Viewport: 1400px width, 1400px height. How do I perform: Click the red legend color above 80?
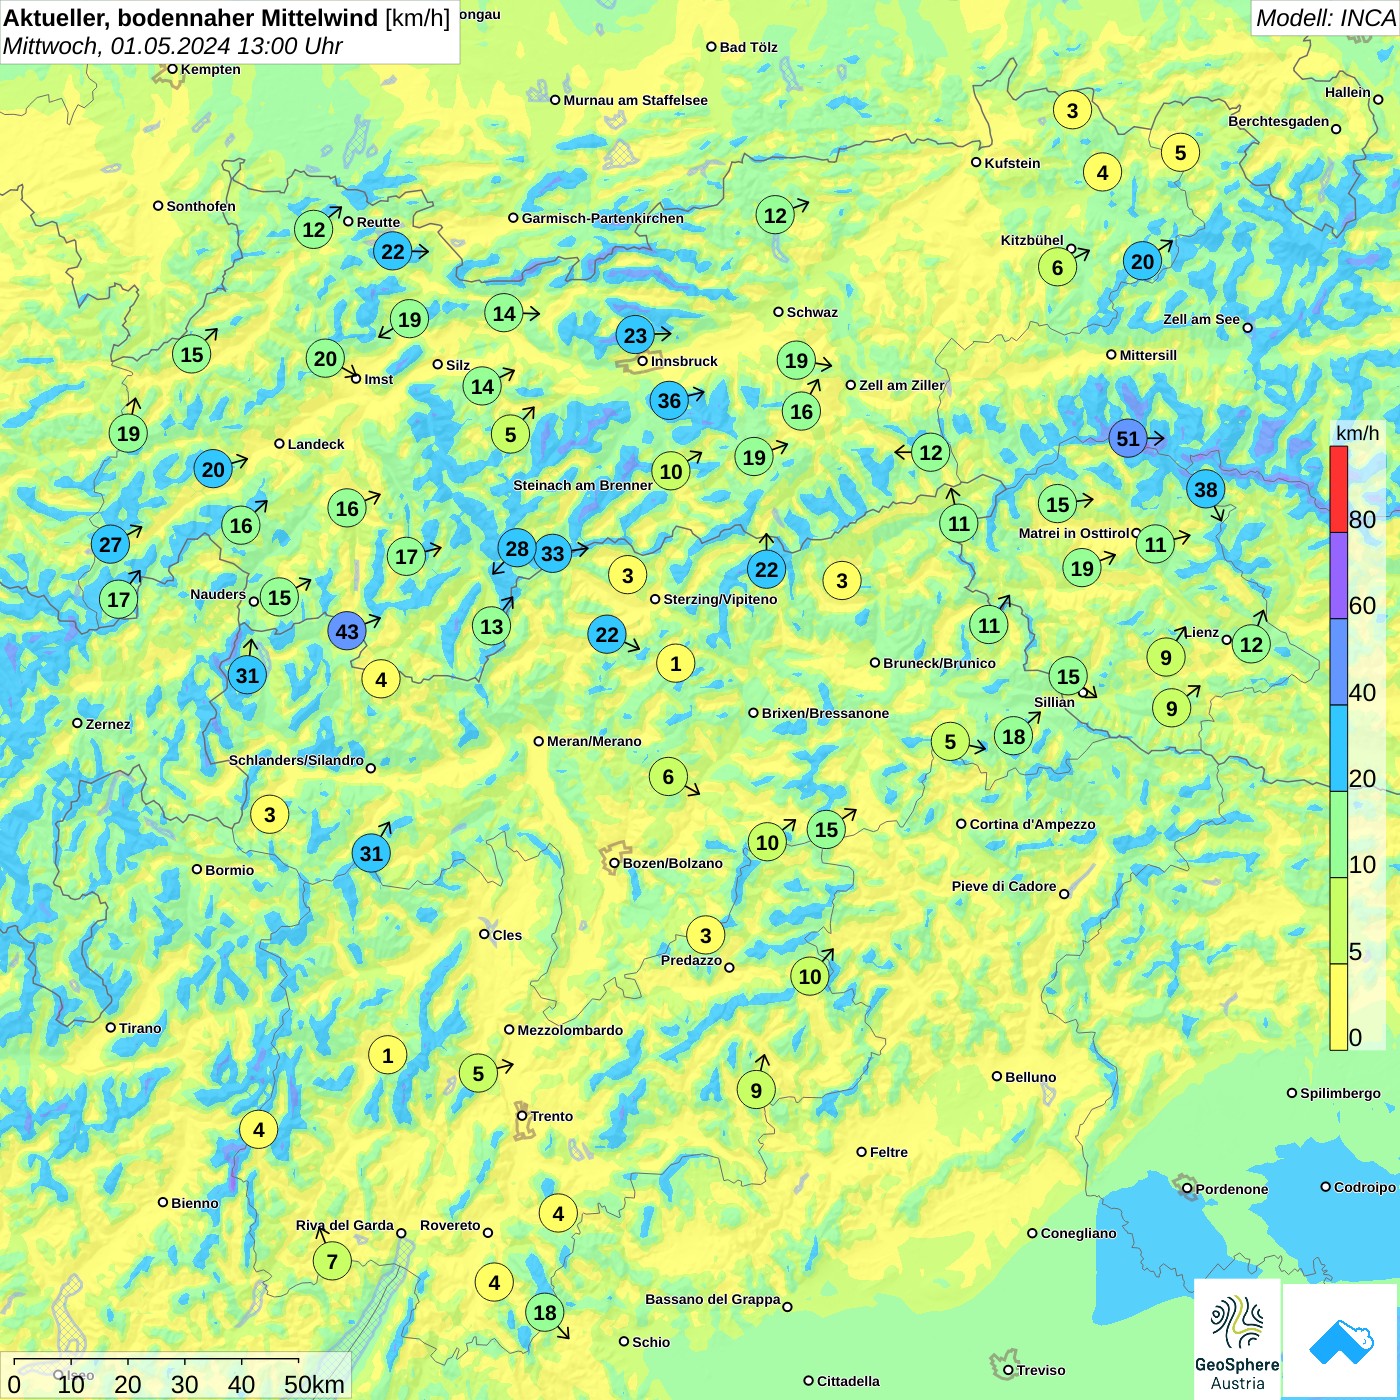click(1338, 489)
